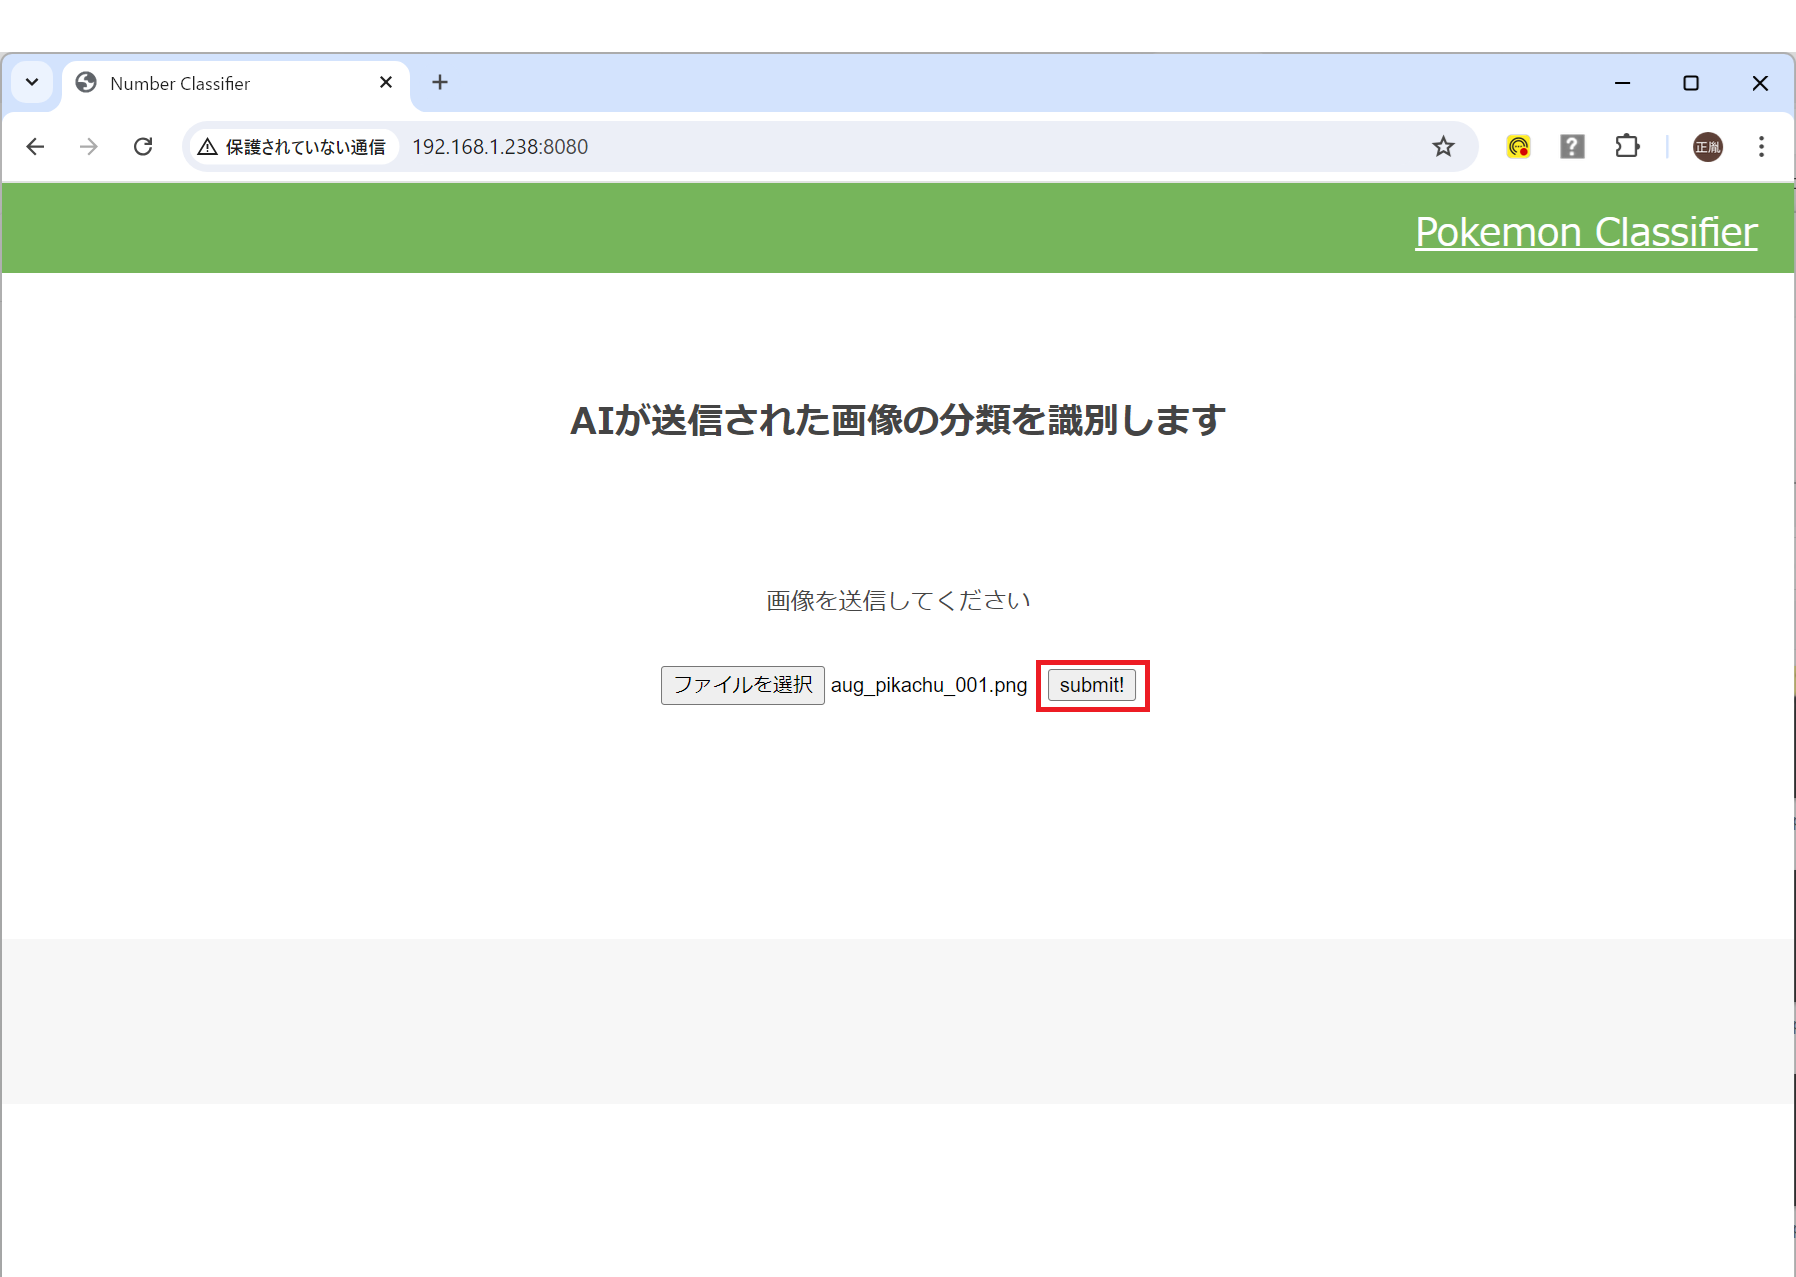Open the profile avatar menu
This screenshot has height=1277, width=1796.
1708,147
